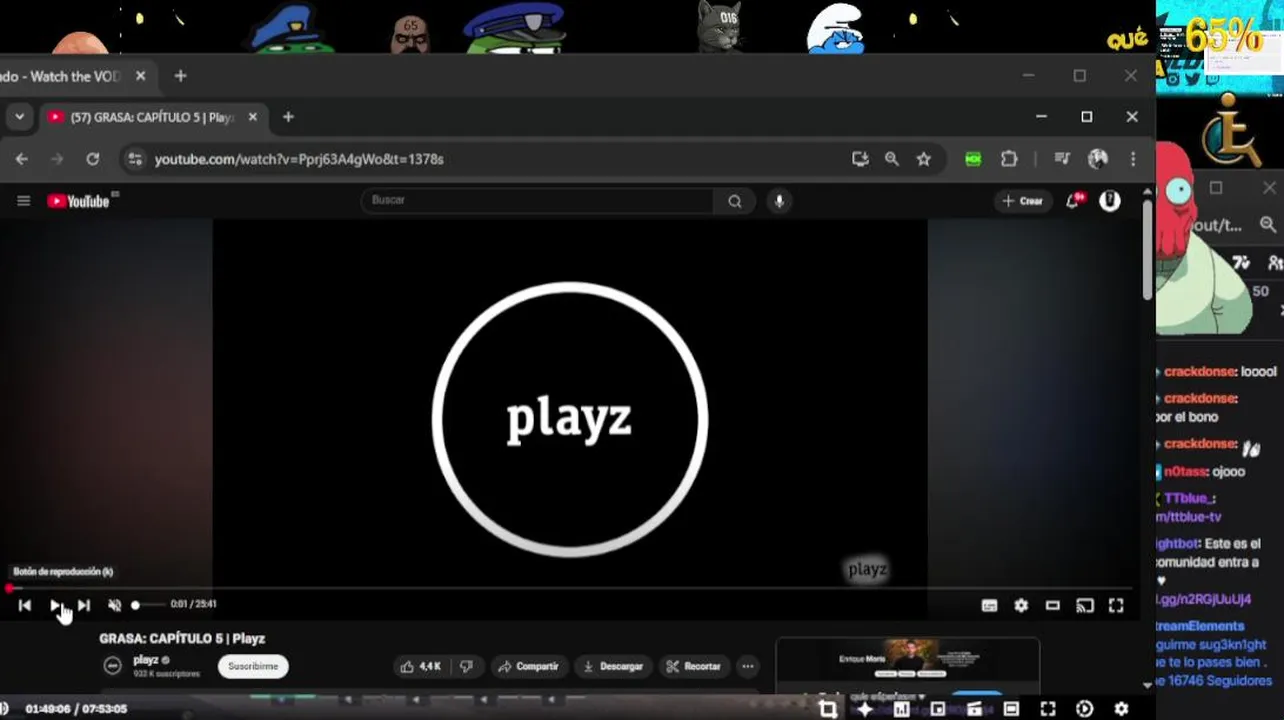Screen dimensions: 1284x720
Task: Click the Descargar download button
Action: (613, 666)
